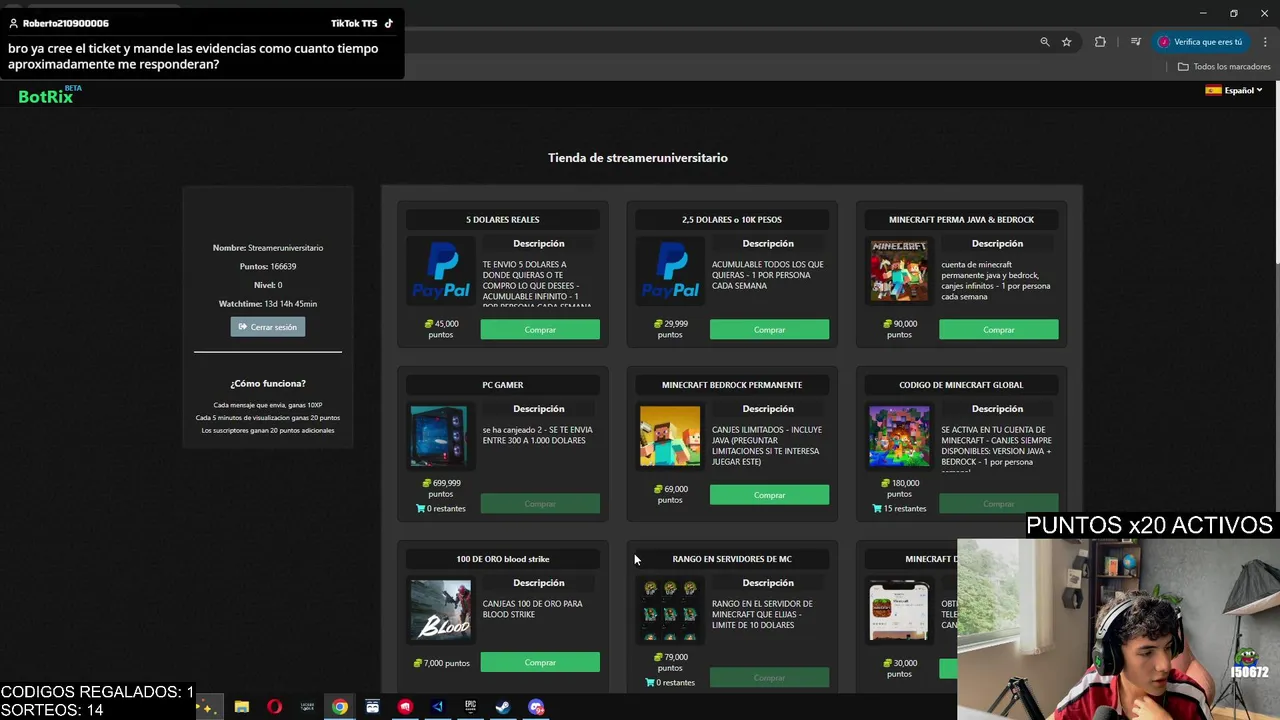
Task: Click points coin icon beside 69,000 puntos
Action: (x=658, y=489)
